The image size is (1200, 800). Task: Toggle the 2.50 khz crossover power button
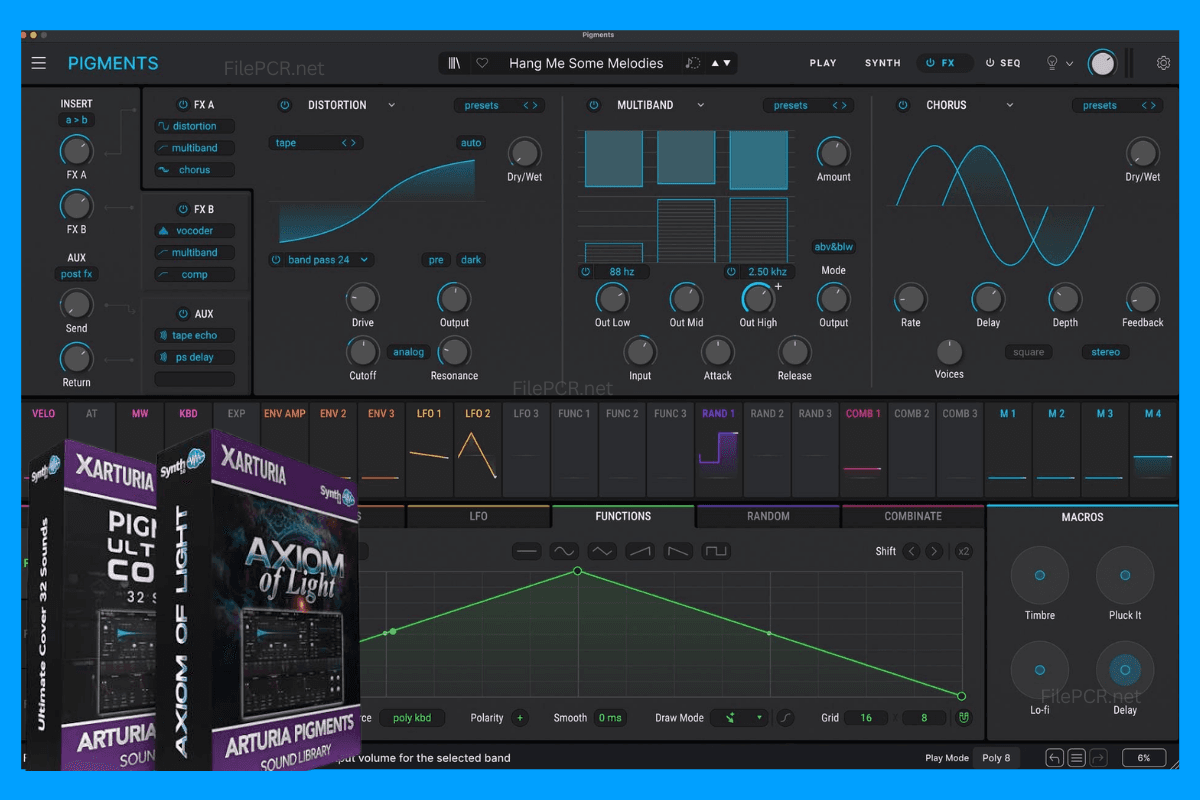(731, 272)
